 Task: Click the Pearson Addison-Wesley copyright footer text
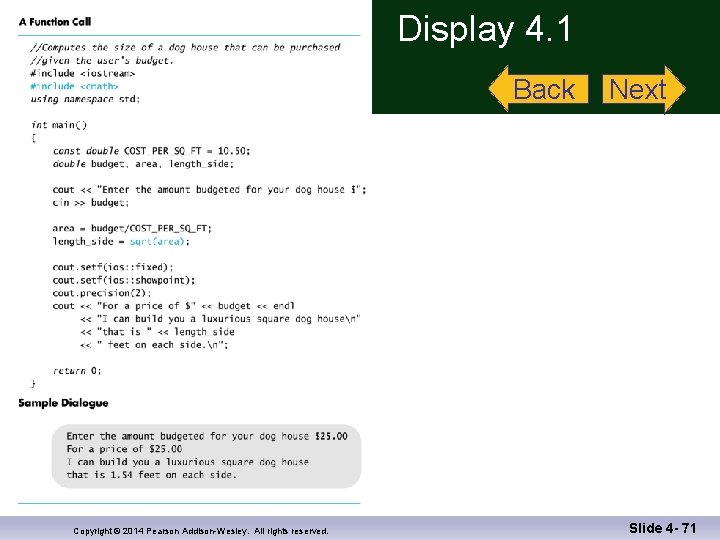201,531
